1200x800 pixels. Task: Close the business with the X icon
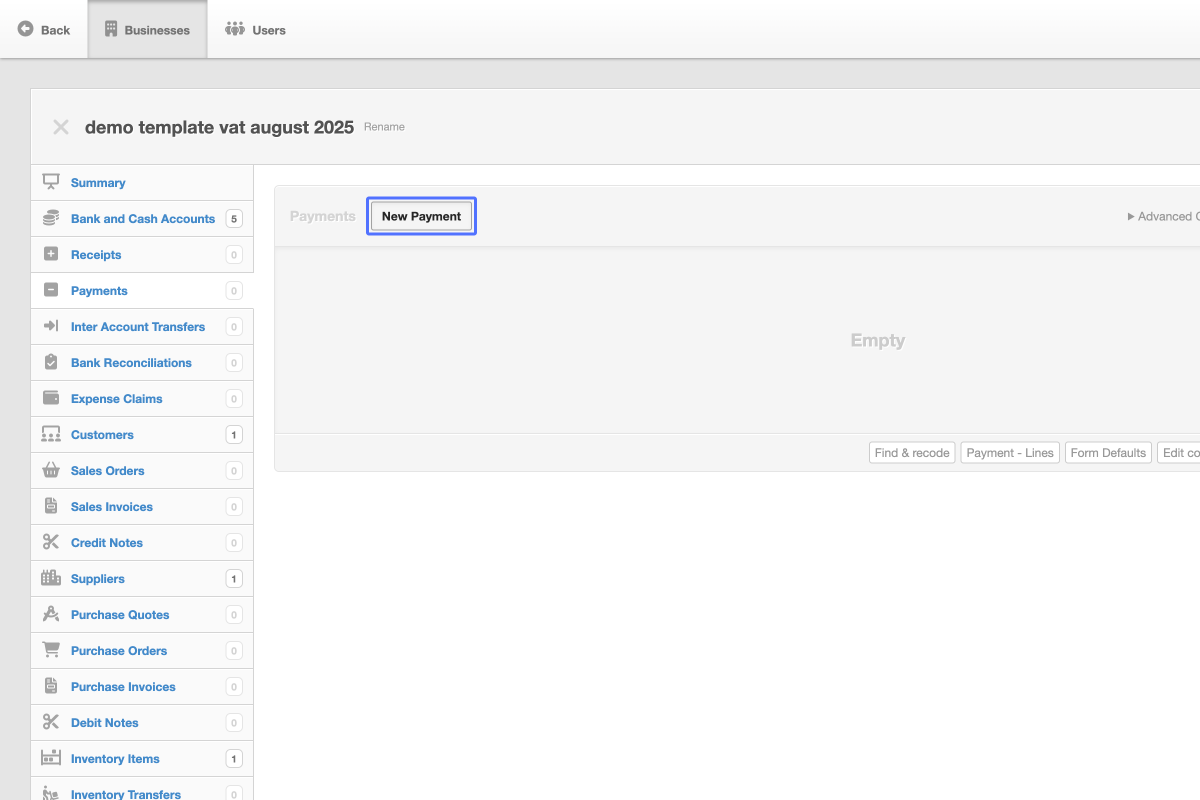coord(61,127)
